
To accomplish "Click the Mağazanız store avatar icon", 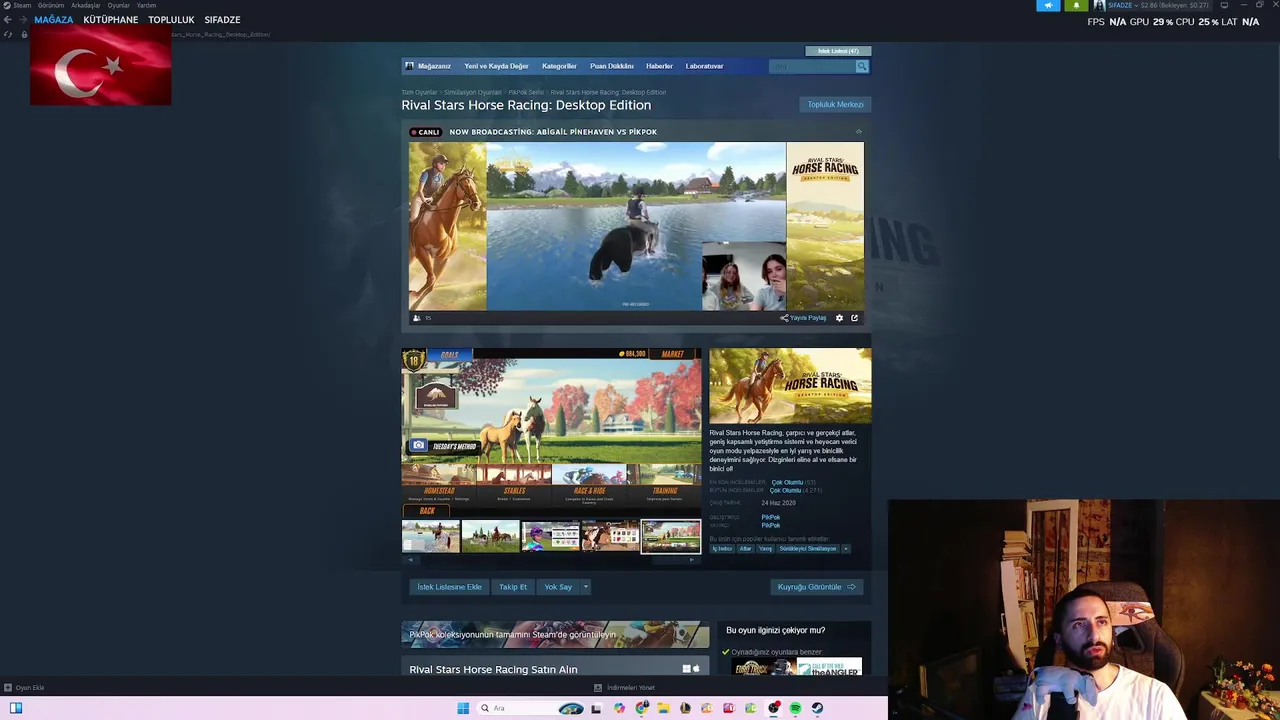I will [409, 66].
